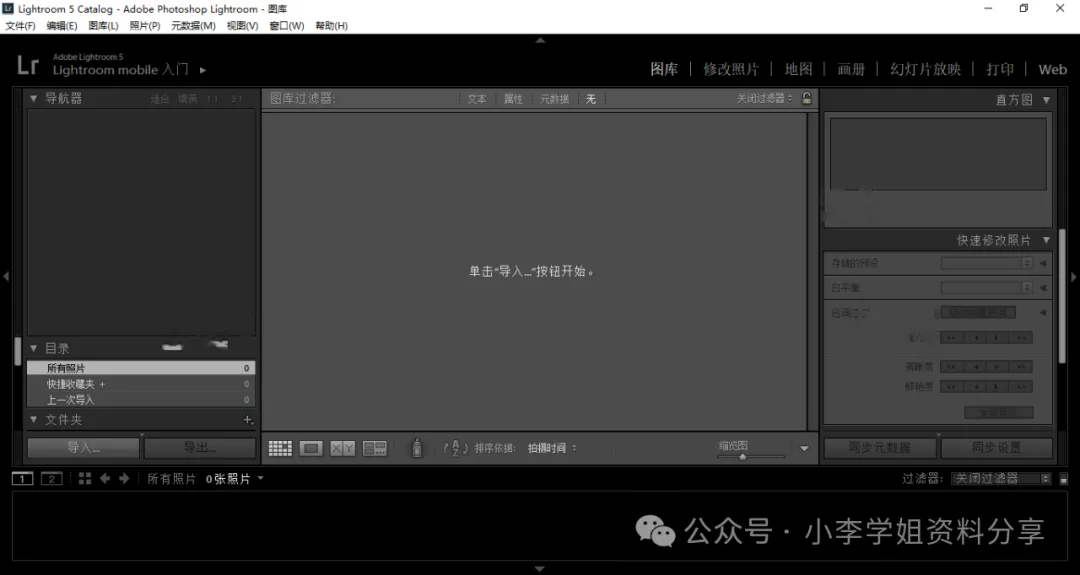Open the 编辑(E) menu
The height and width of the screenshot is (575, 1080).
(62, 25)
